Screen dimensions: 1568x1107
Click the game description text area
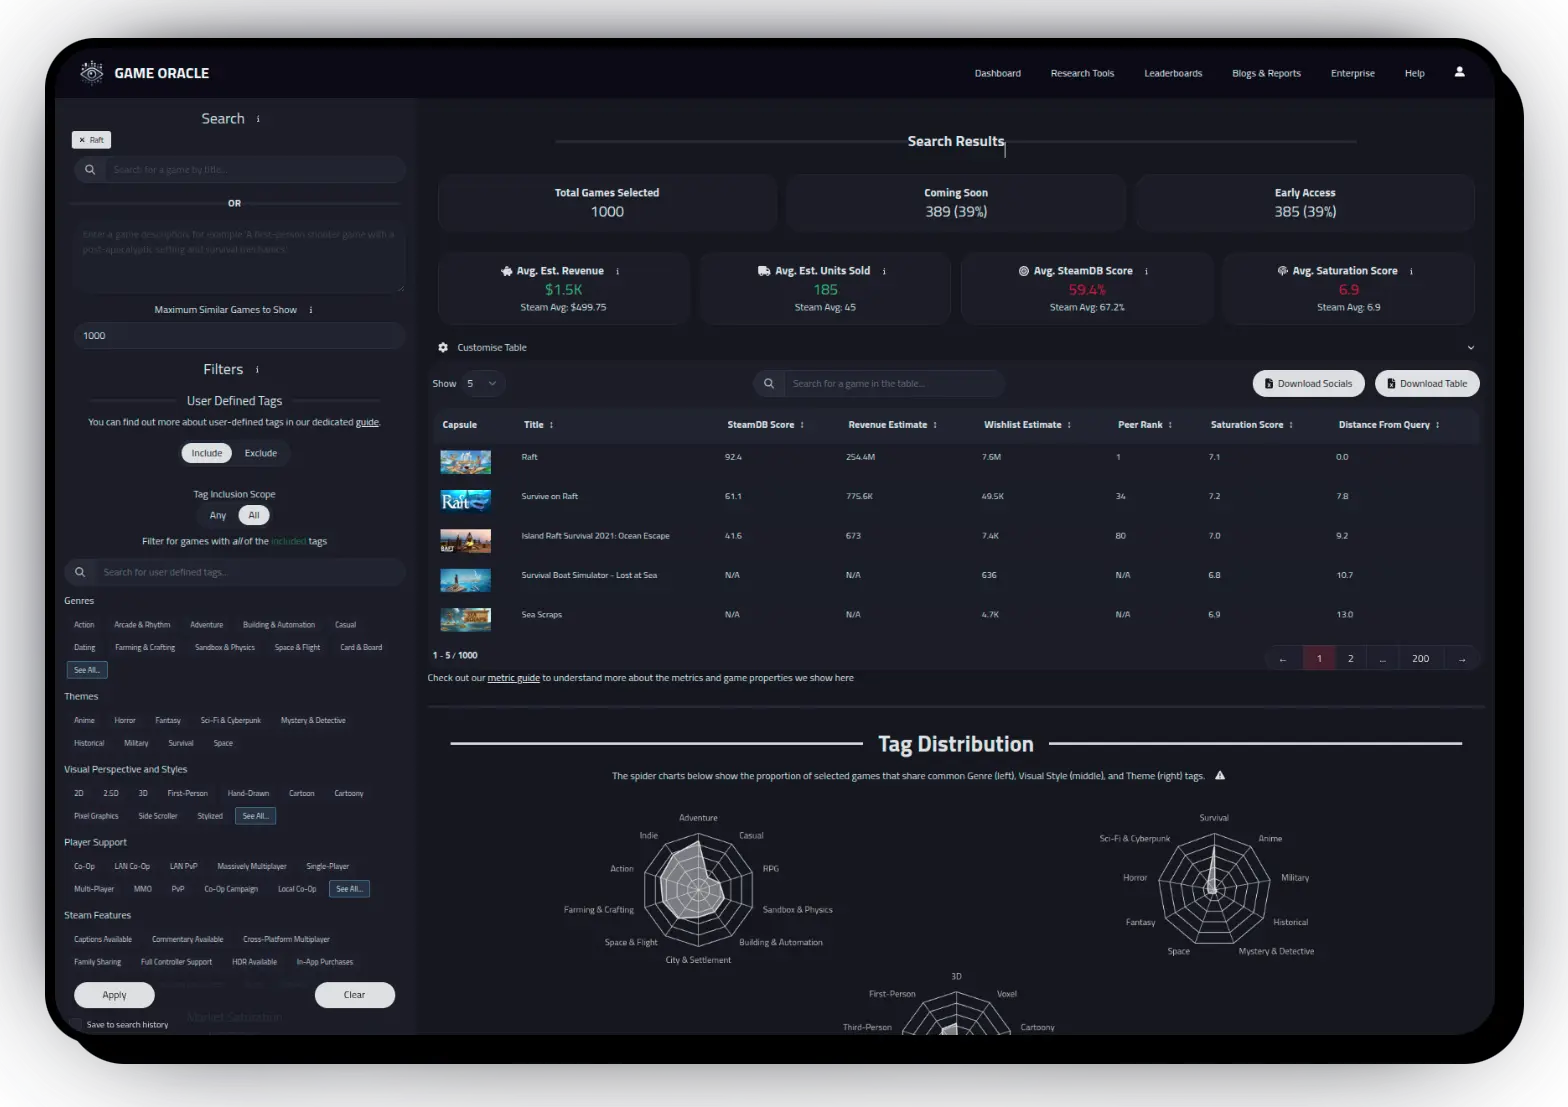pyautogui.click(x=240, y=258)
